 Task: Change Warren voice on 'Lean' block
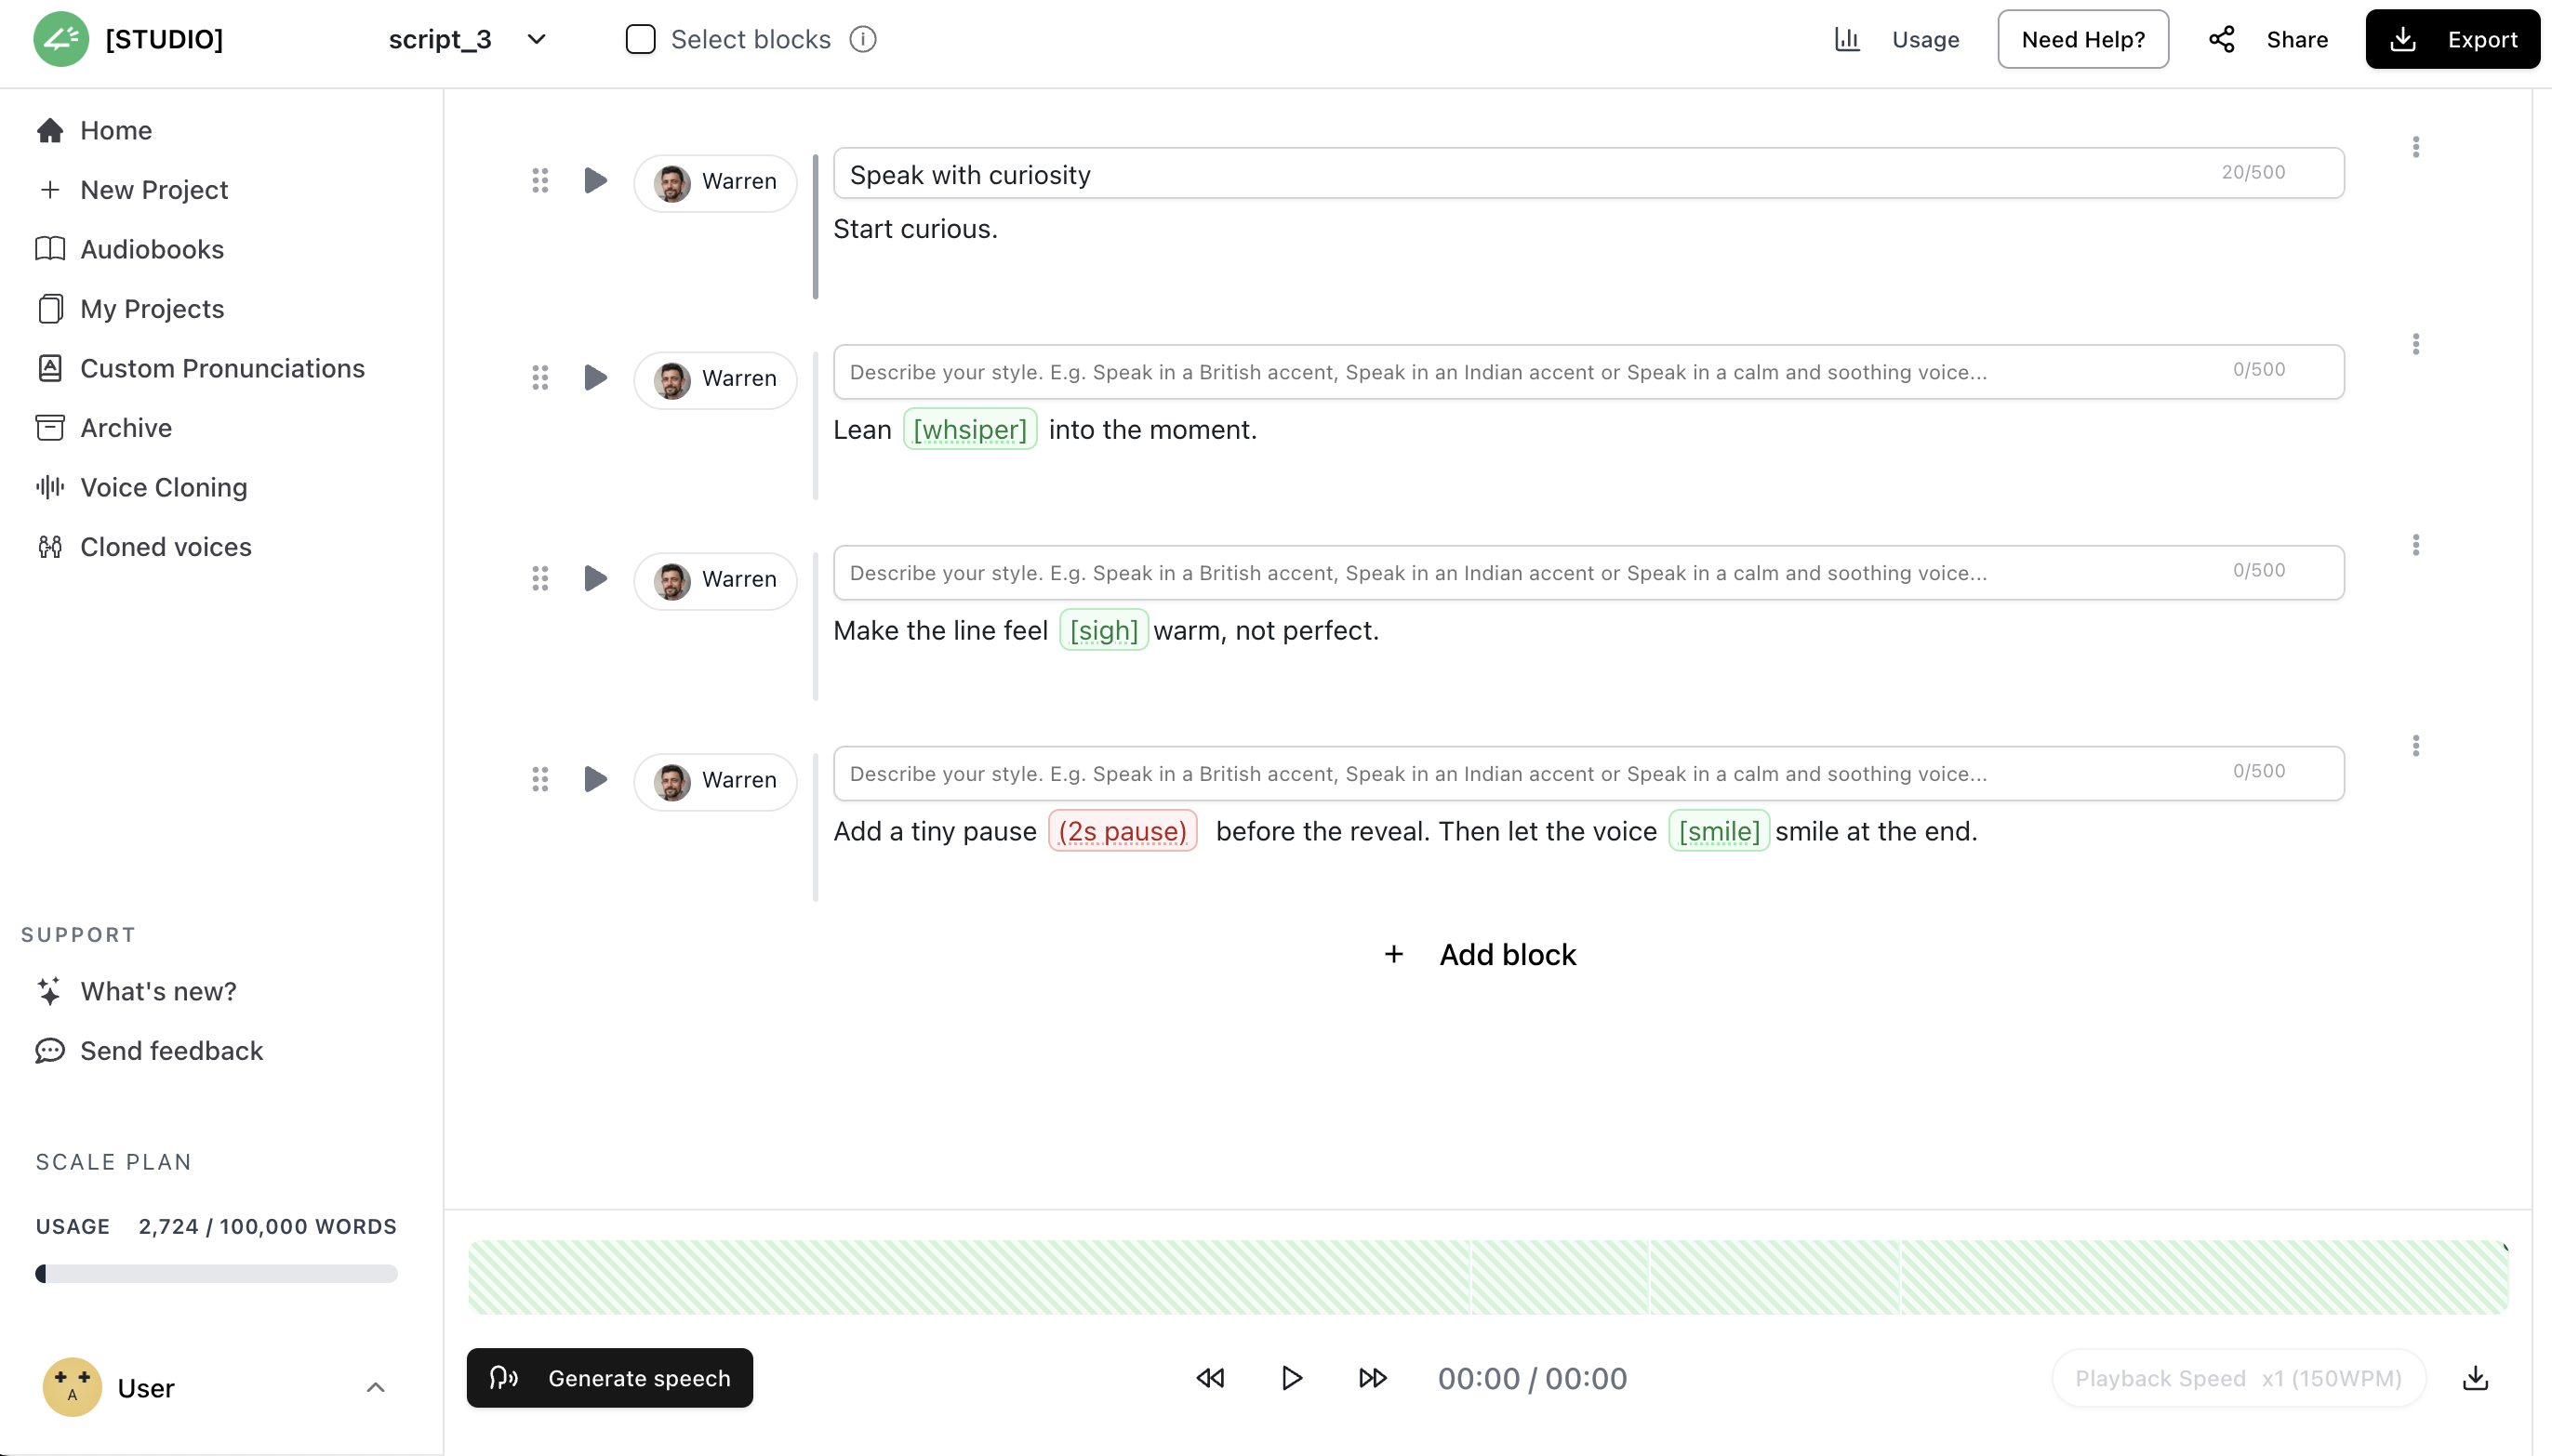click(x=715, y=379)
